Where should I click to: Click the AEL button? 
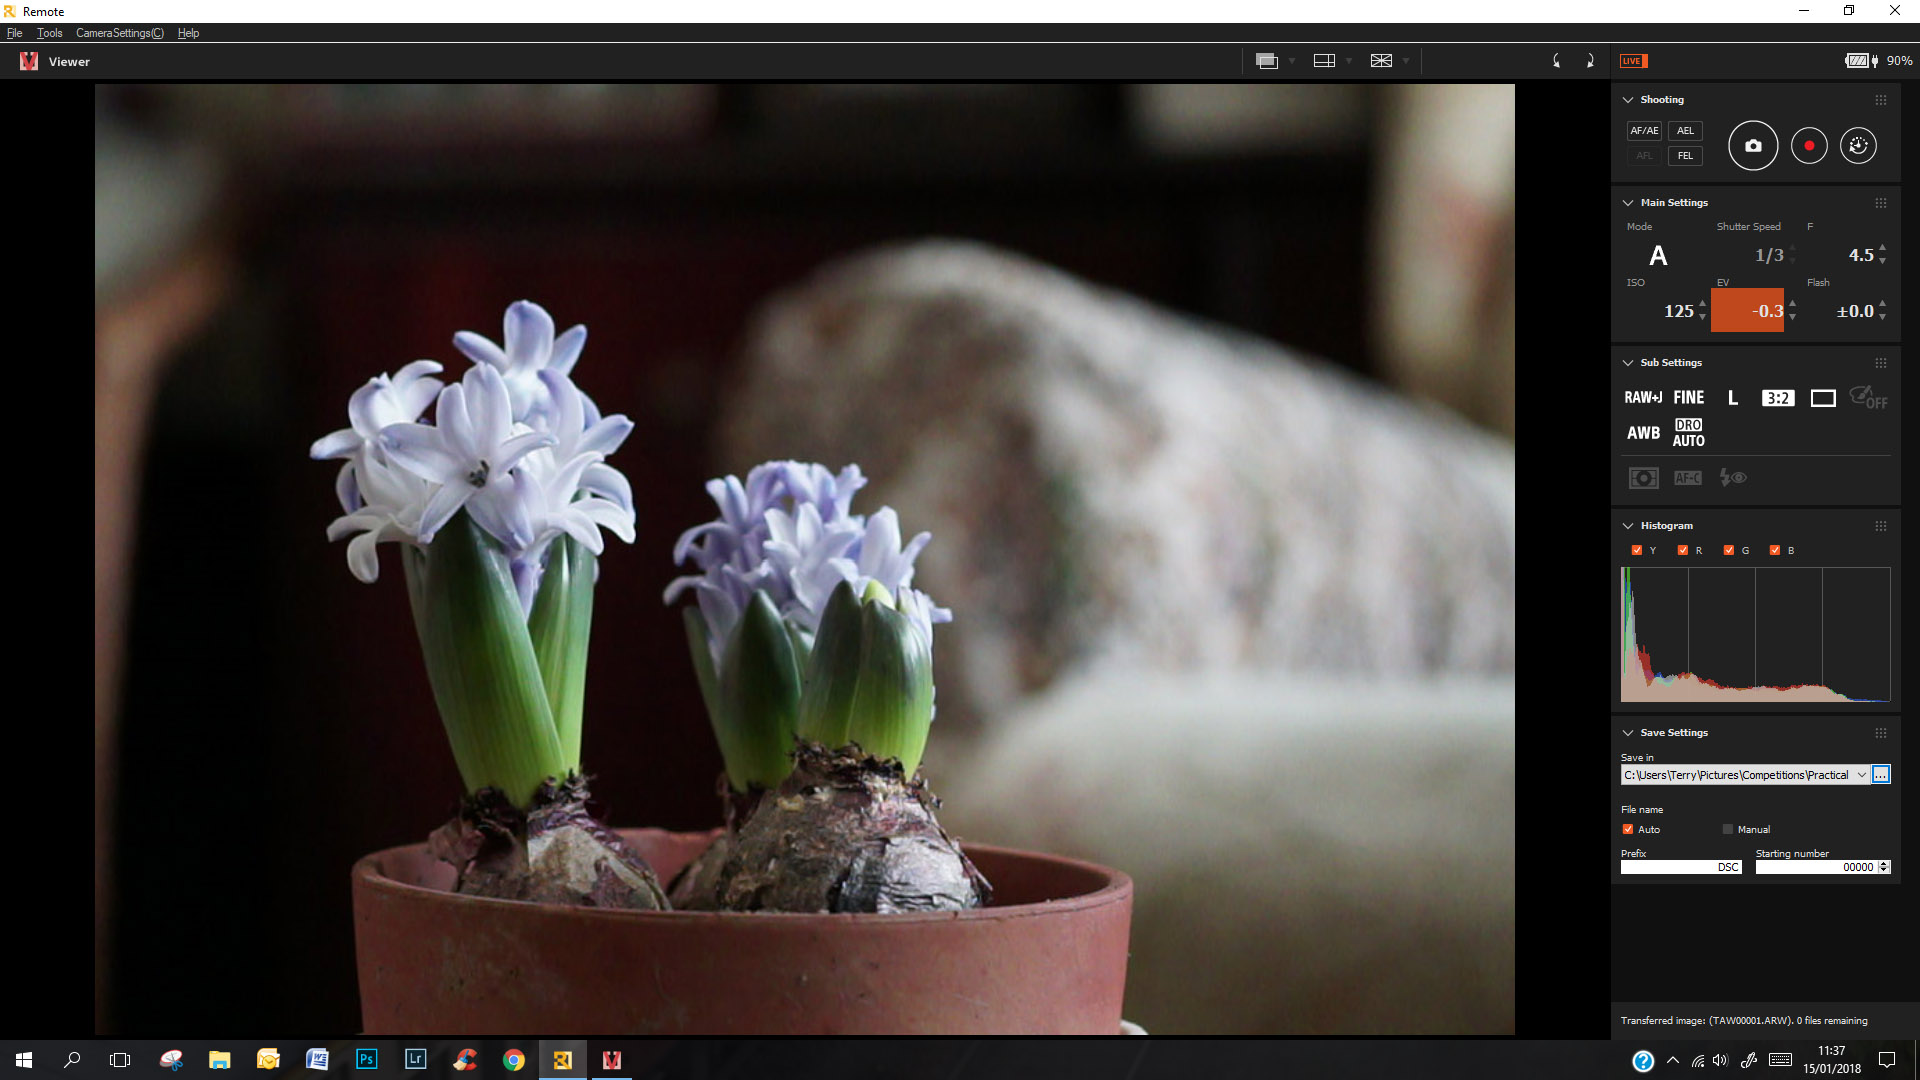click(x=1685, y=131)
